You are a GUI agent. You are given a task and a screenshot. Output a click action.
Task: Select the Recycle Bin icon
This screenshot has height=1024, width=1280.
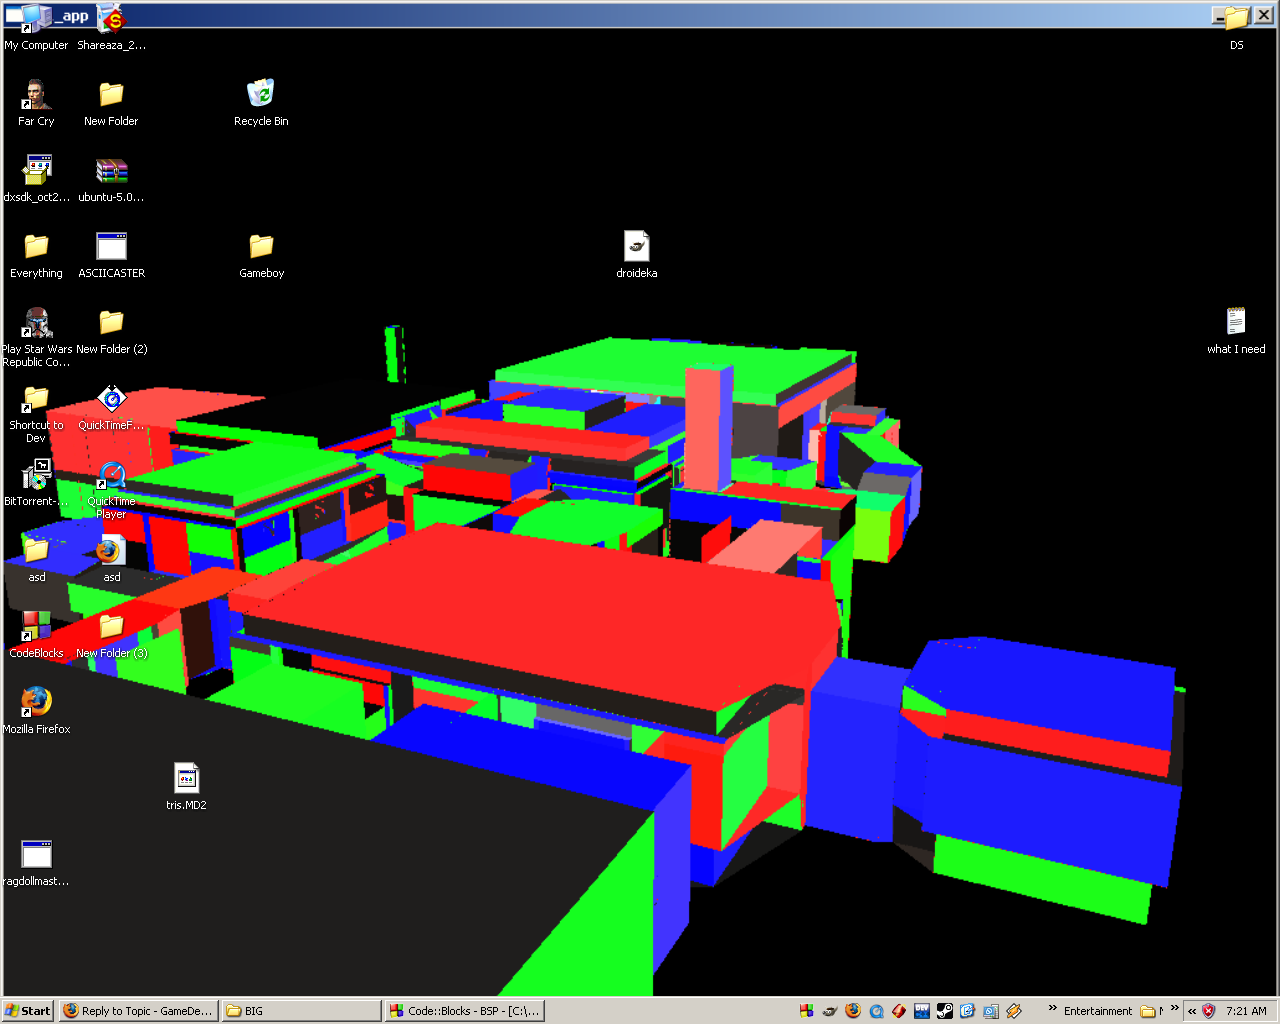point(261,102)
